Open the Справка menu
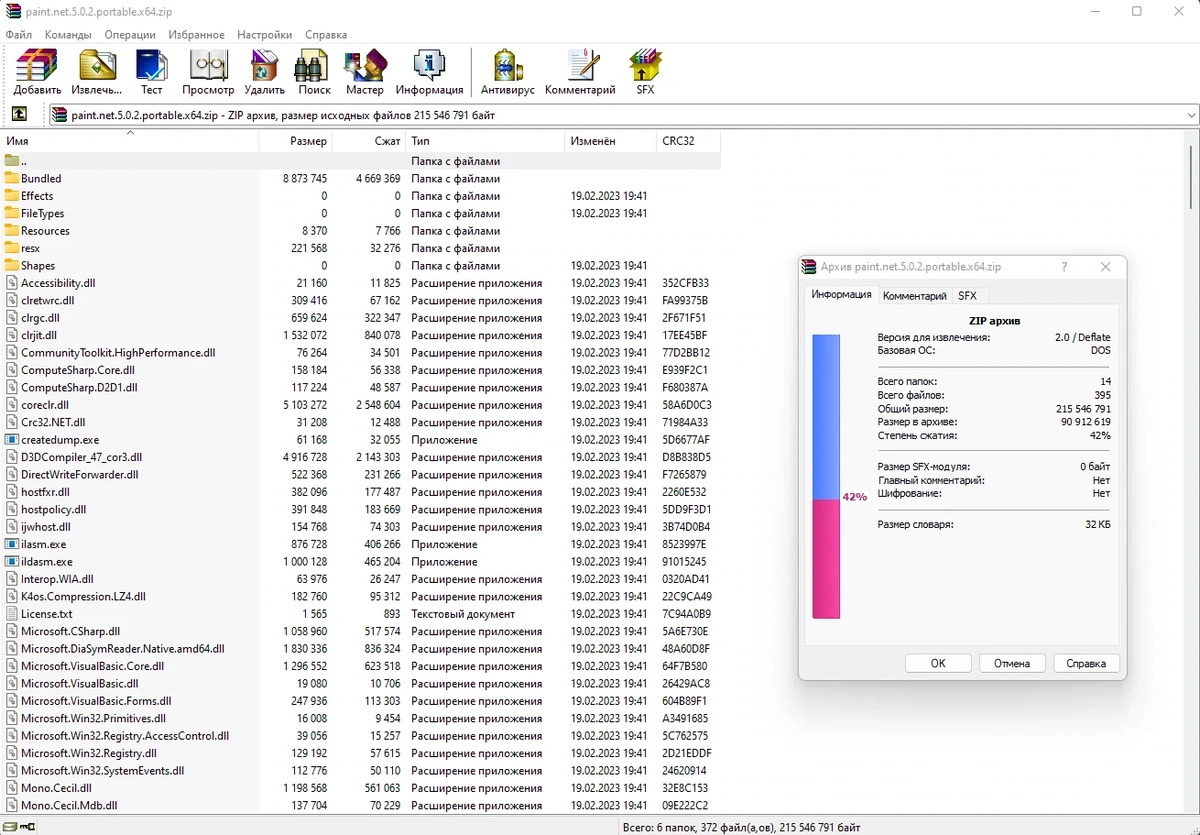This screenshot has height=835, width=1200. (x=326, y=34)
